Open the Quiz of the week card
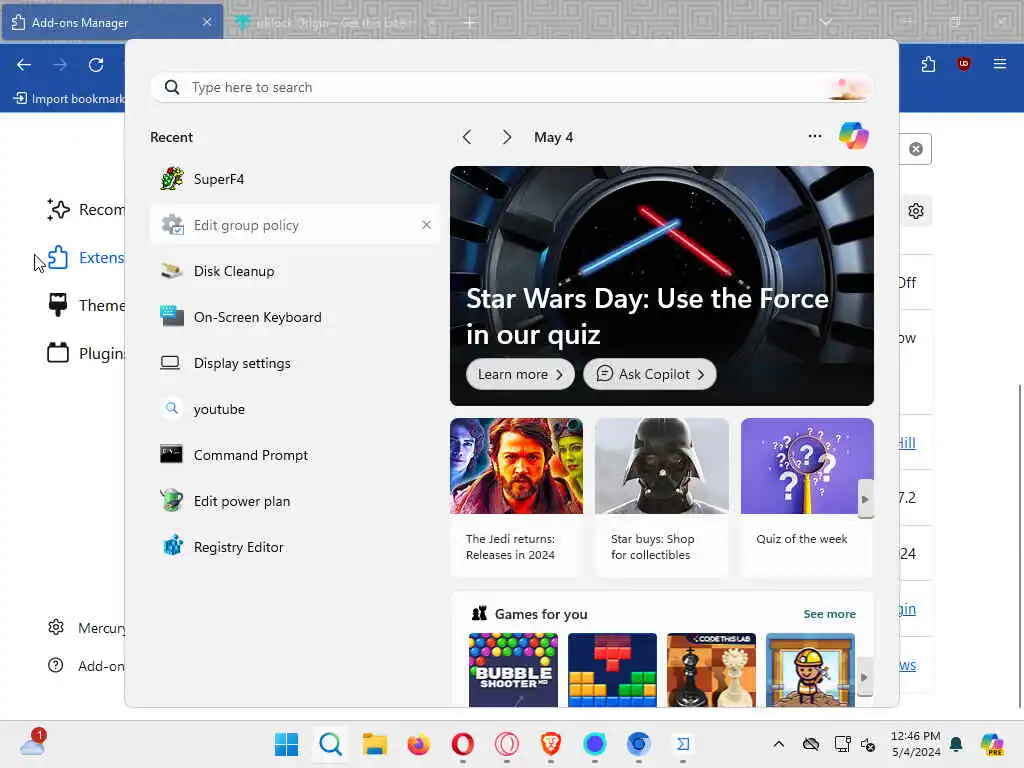Screen dimensions: 1024x768 tap(807, 498)
